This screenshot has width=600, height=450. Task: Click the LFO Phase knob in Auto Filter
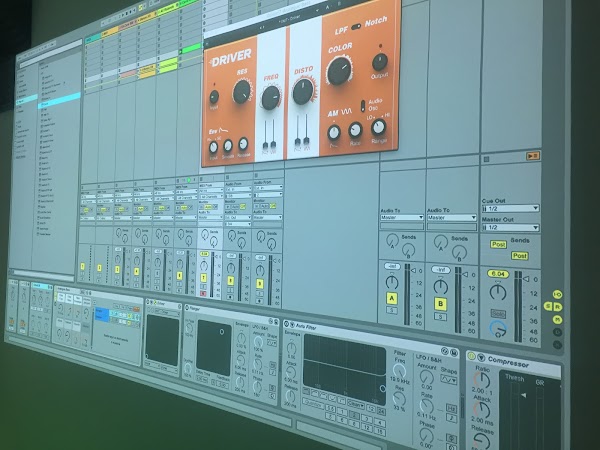(426, 436)
